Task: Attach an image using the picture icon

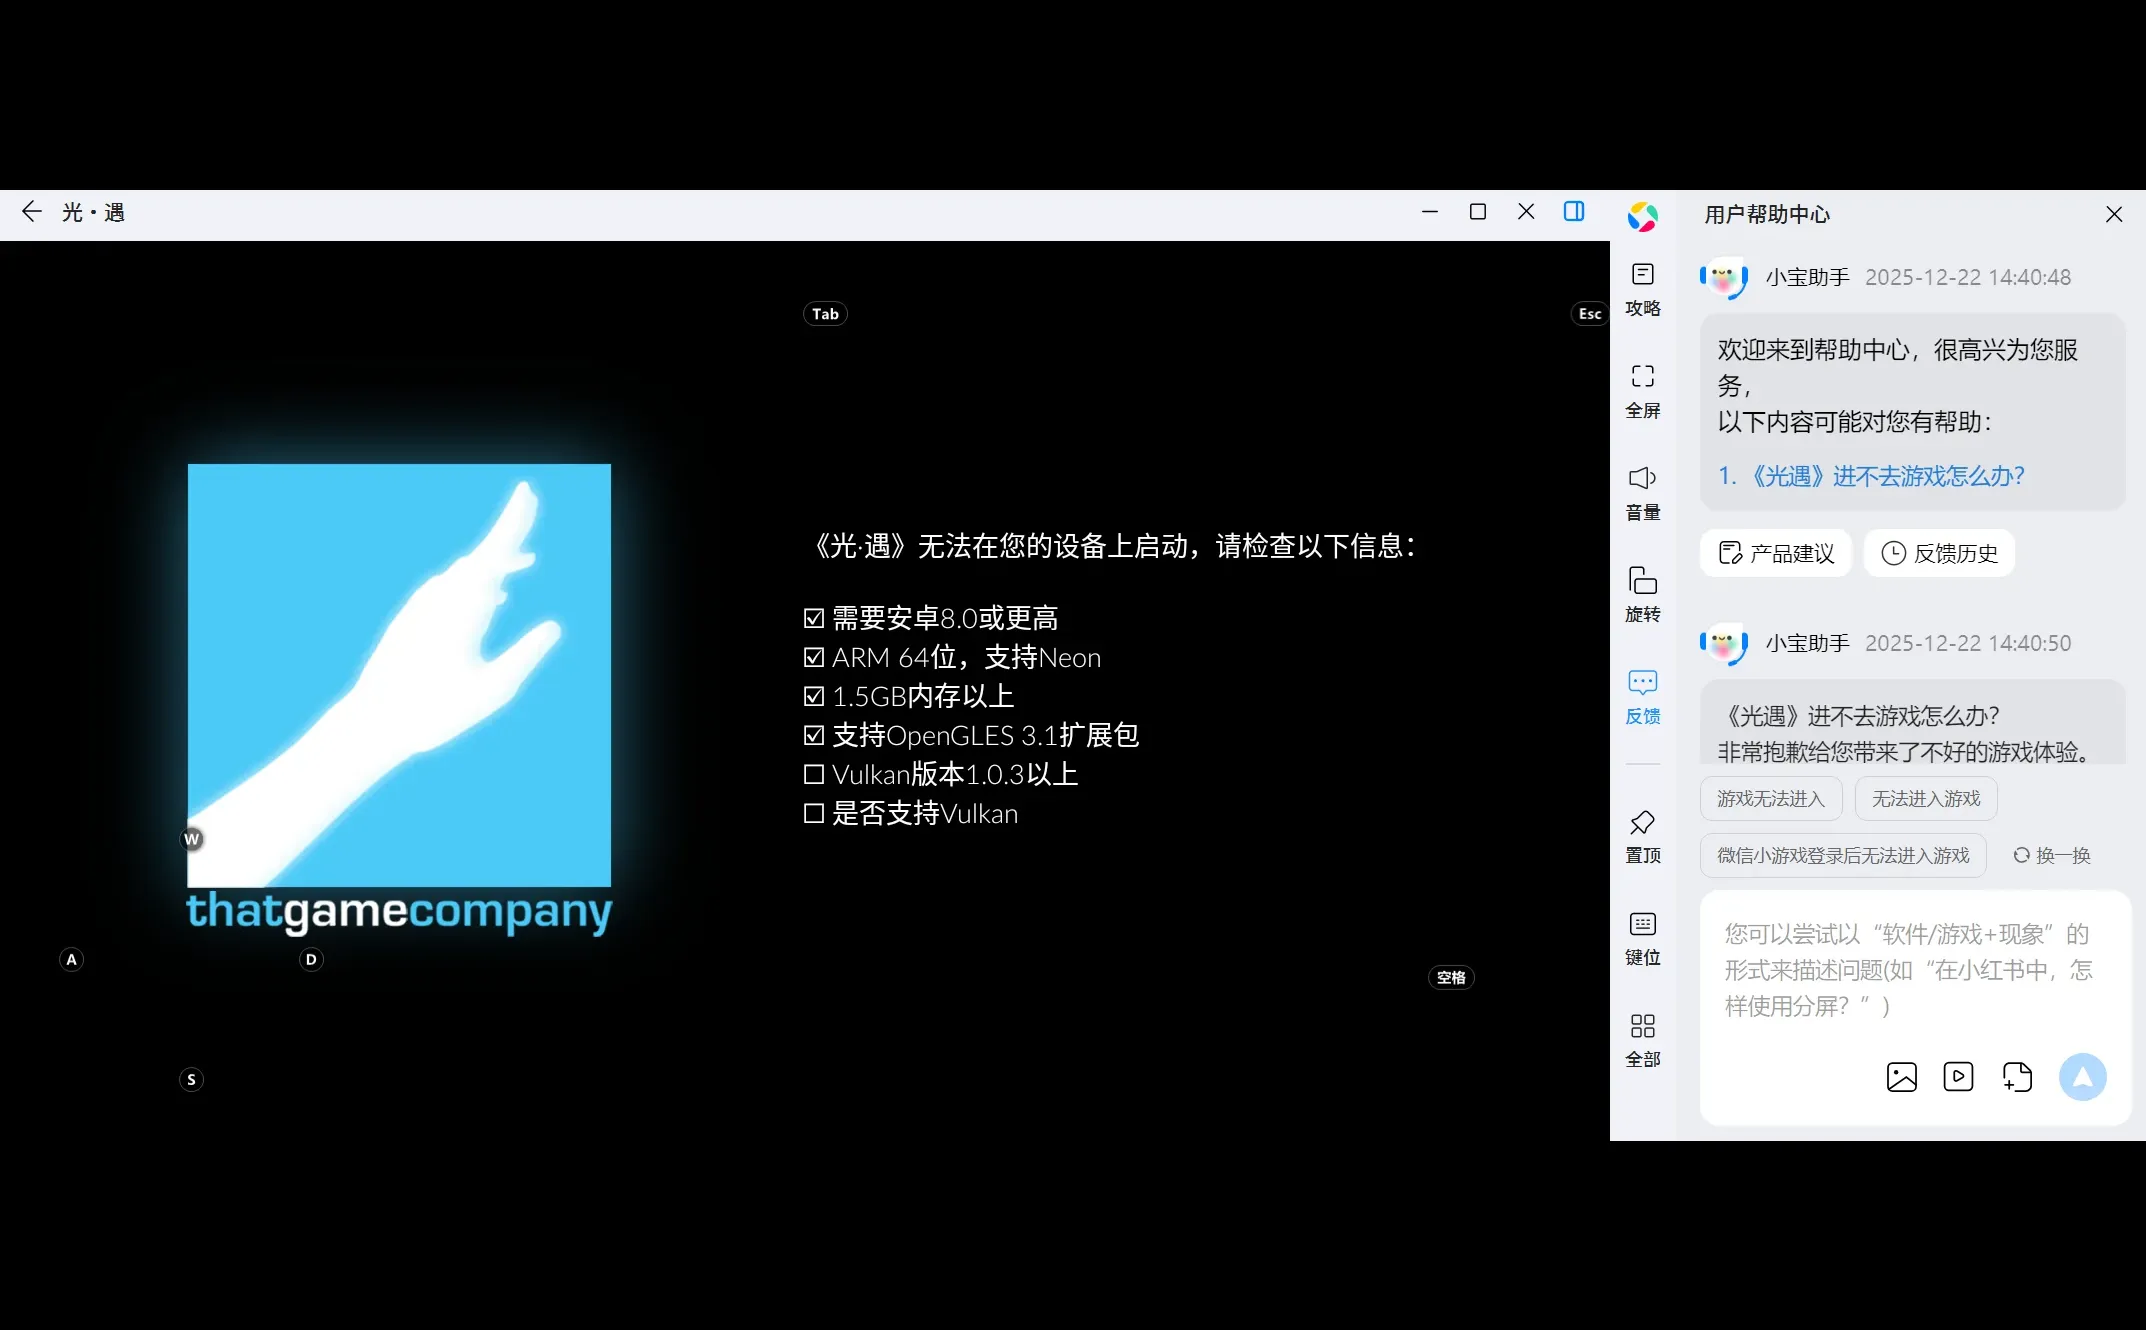Action: (x=1901, y=1077)
